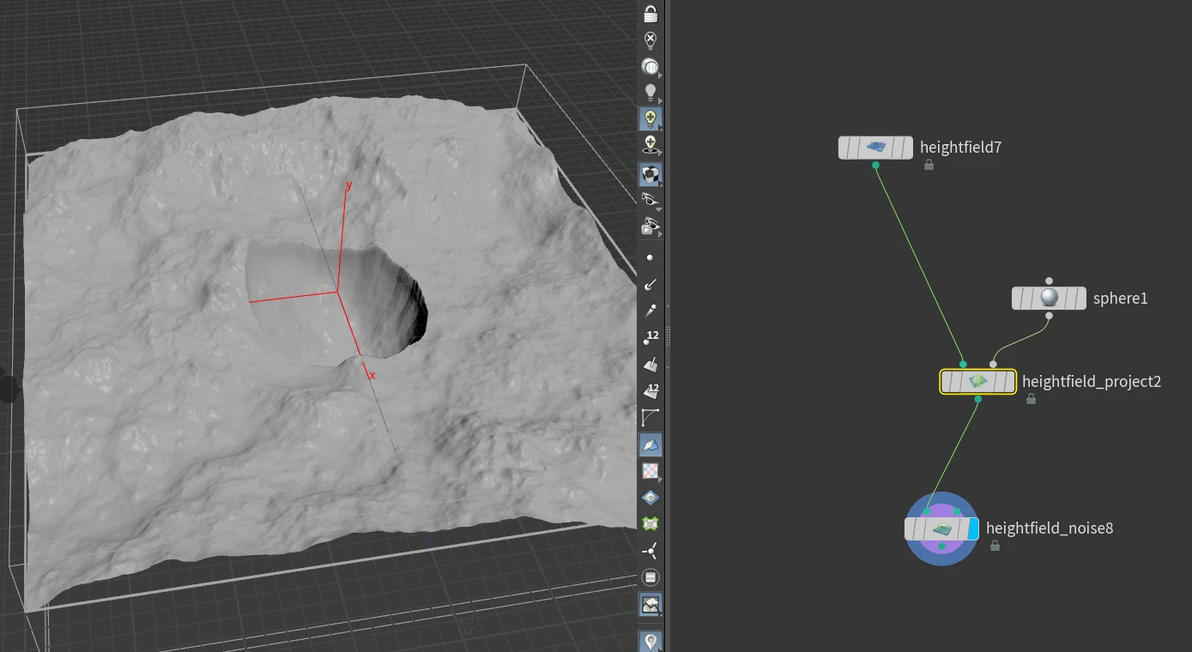Toggle the checkered cube material display
The height and width of the screenshot is (652, 1192).
tap(650, 174)
